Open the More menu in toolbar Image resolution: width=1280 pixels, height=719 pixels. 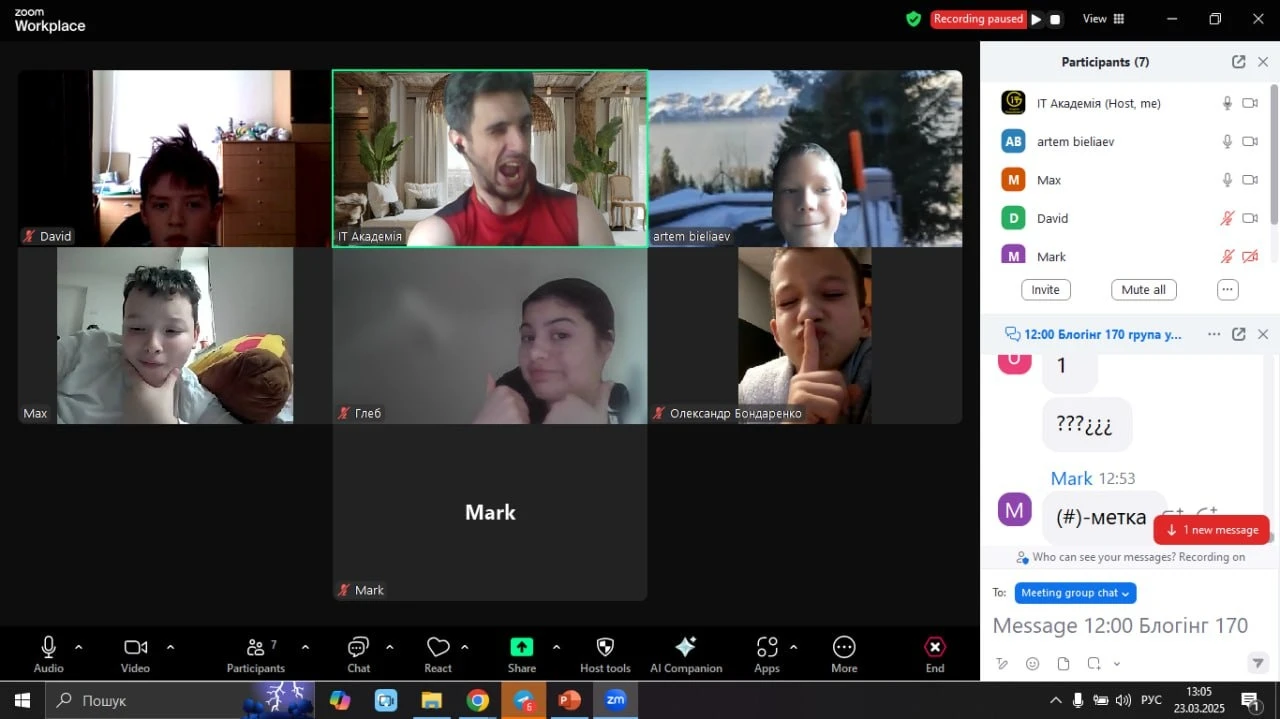pos(844,647)
